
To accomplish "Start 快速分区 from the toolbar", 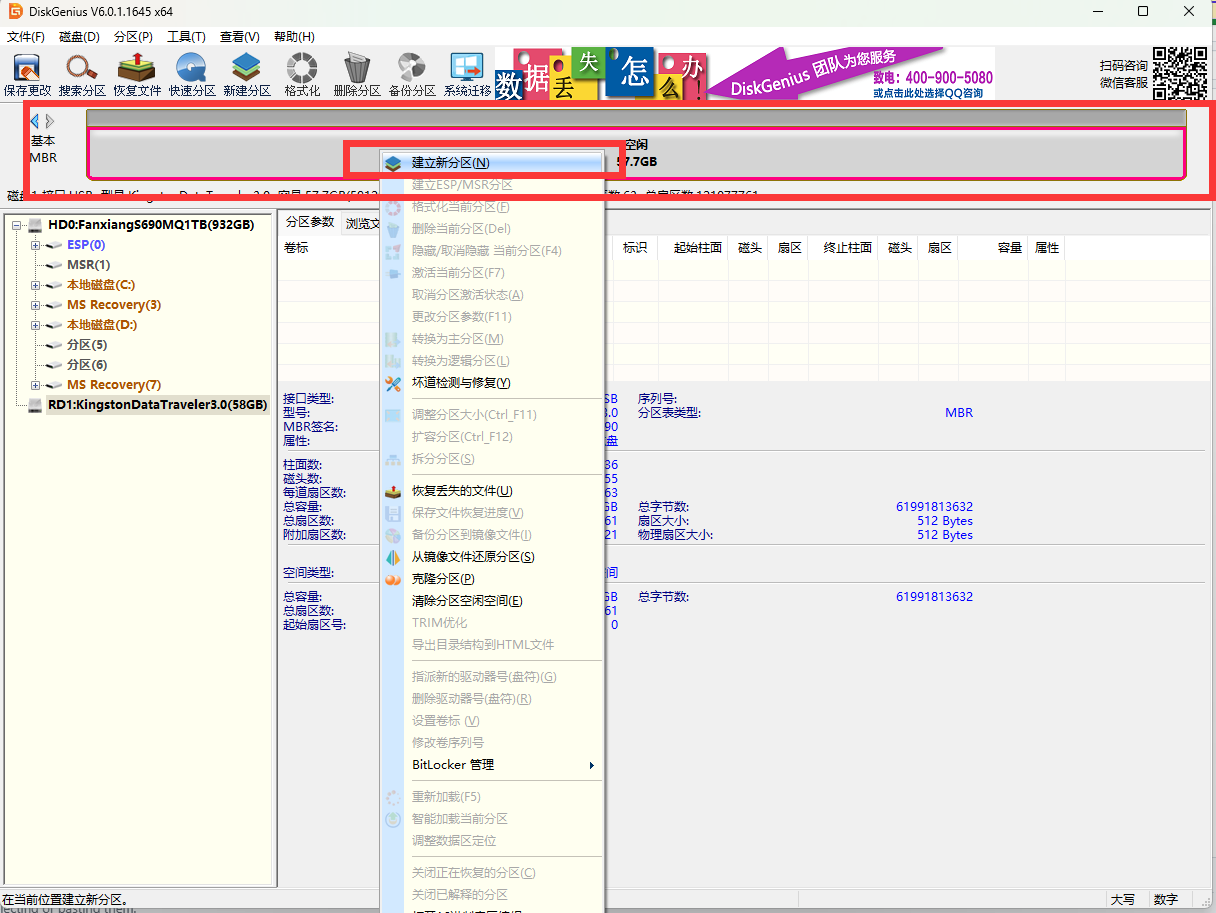I will 192,75.
